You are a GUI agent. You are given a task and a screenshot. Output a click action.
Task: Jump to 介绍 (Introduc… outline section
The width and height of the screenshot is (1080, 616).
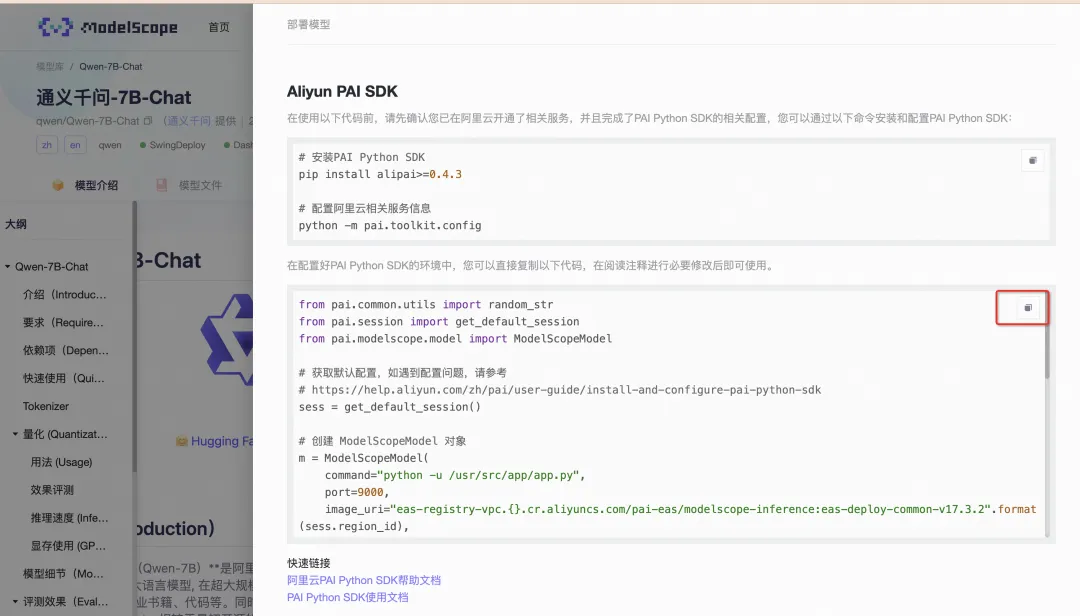(65, 294)
